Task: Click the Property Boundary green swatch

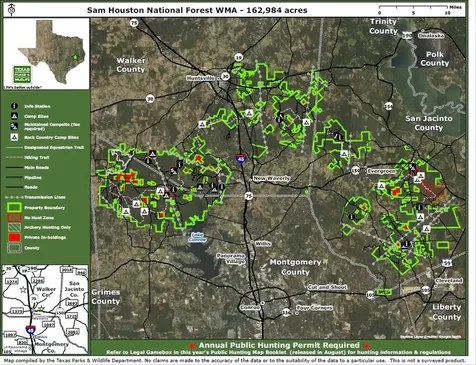Action: 14,207
